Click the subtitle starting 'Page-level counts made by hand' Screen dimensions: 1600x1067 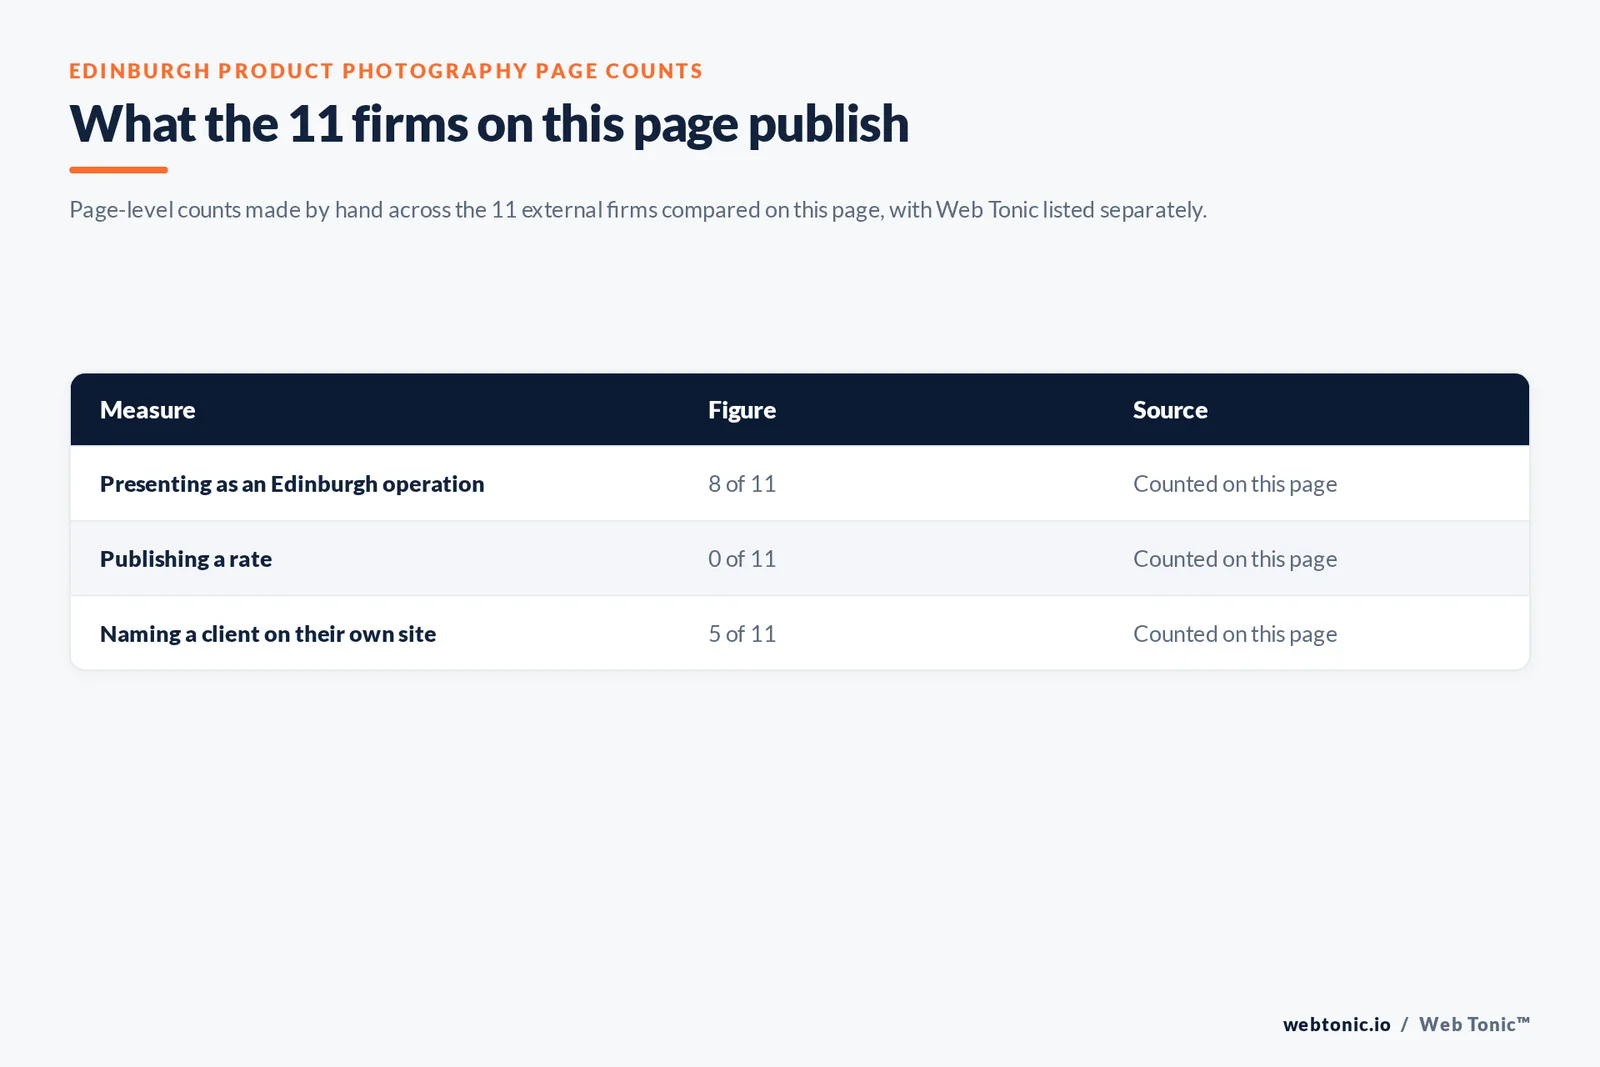pos(638,210)
